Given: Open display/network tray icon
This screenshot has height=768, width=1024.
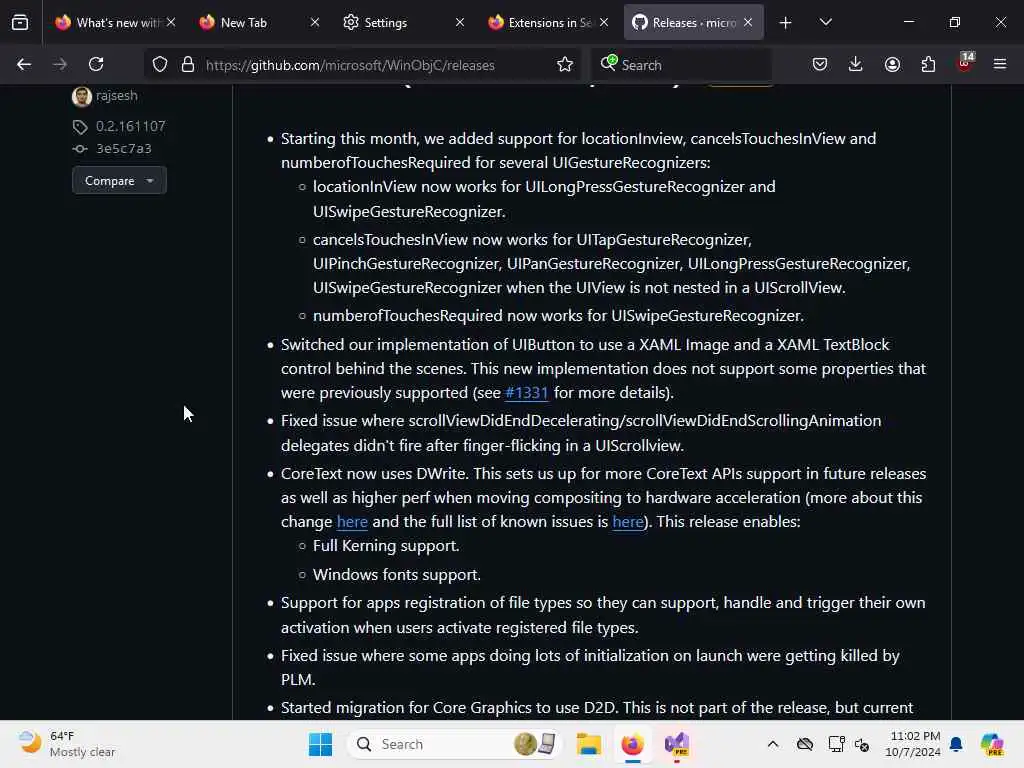Looking at the screenshot, I should coord(836,744).
